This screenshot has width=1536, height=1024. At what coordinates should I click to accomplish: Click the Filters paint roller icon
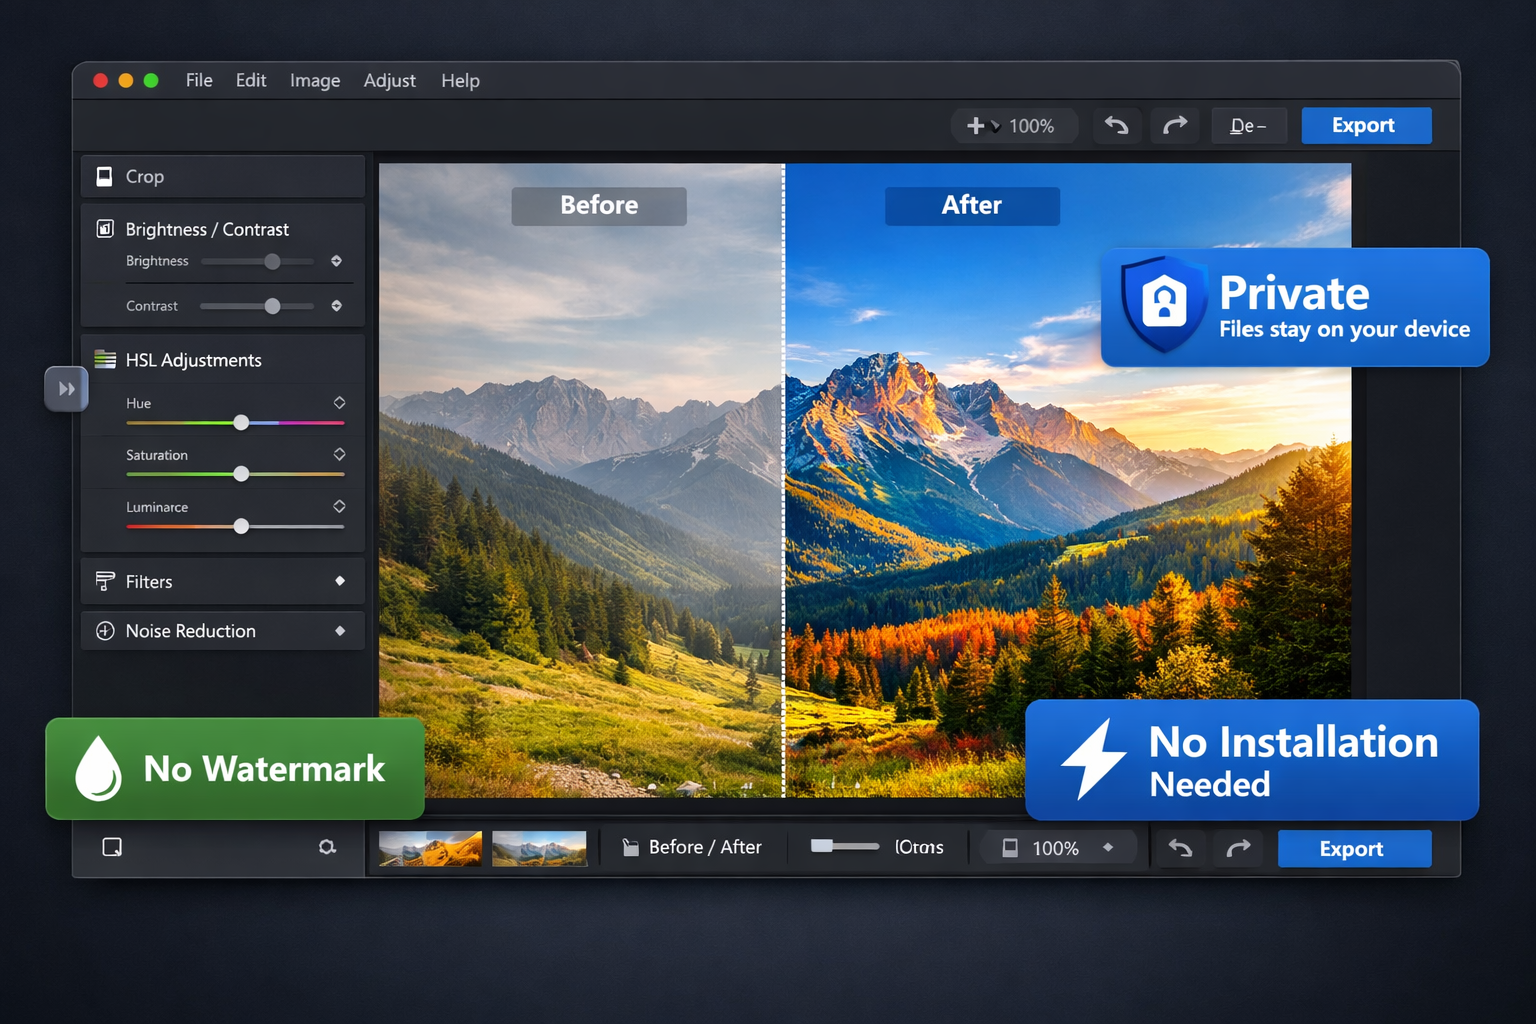pyautogui.click(x=105, y=581)
